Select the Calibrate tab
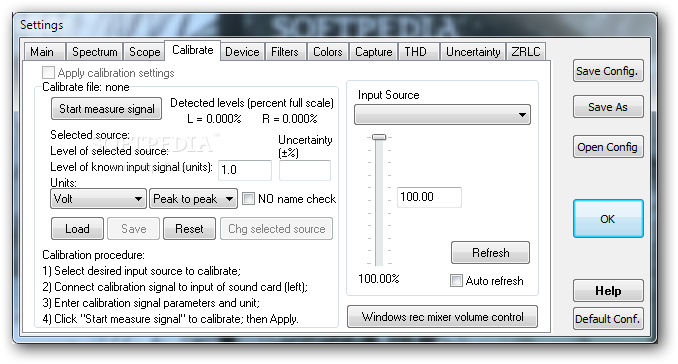This screenshot has width=678, height=364. (x=193, y=50)
